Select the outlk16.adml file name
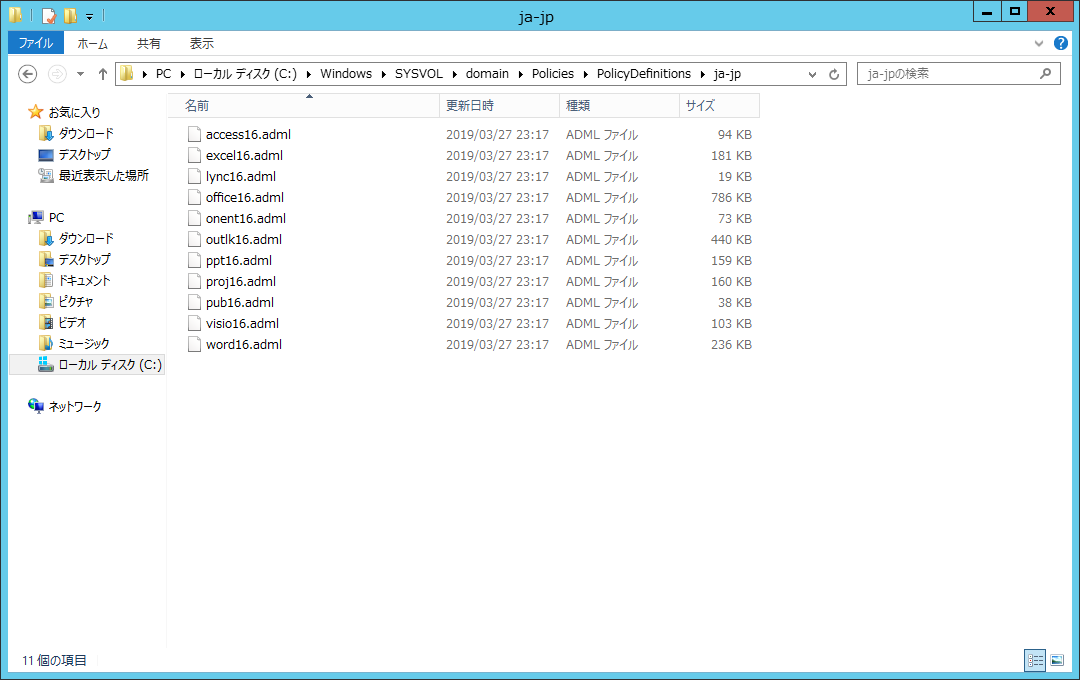1080x680 pixels. (x=244, y=240)
